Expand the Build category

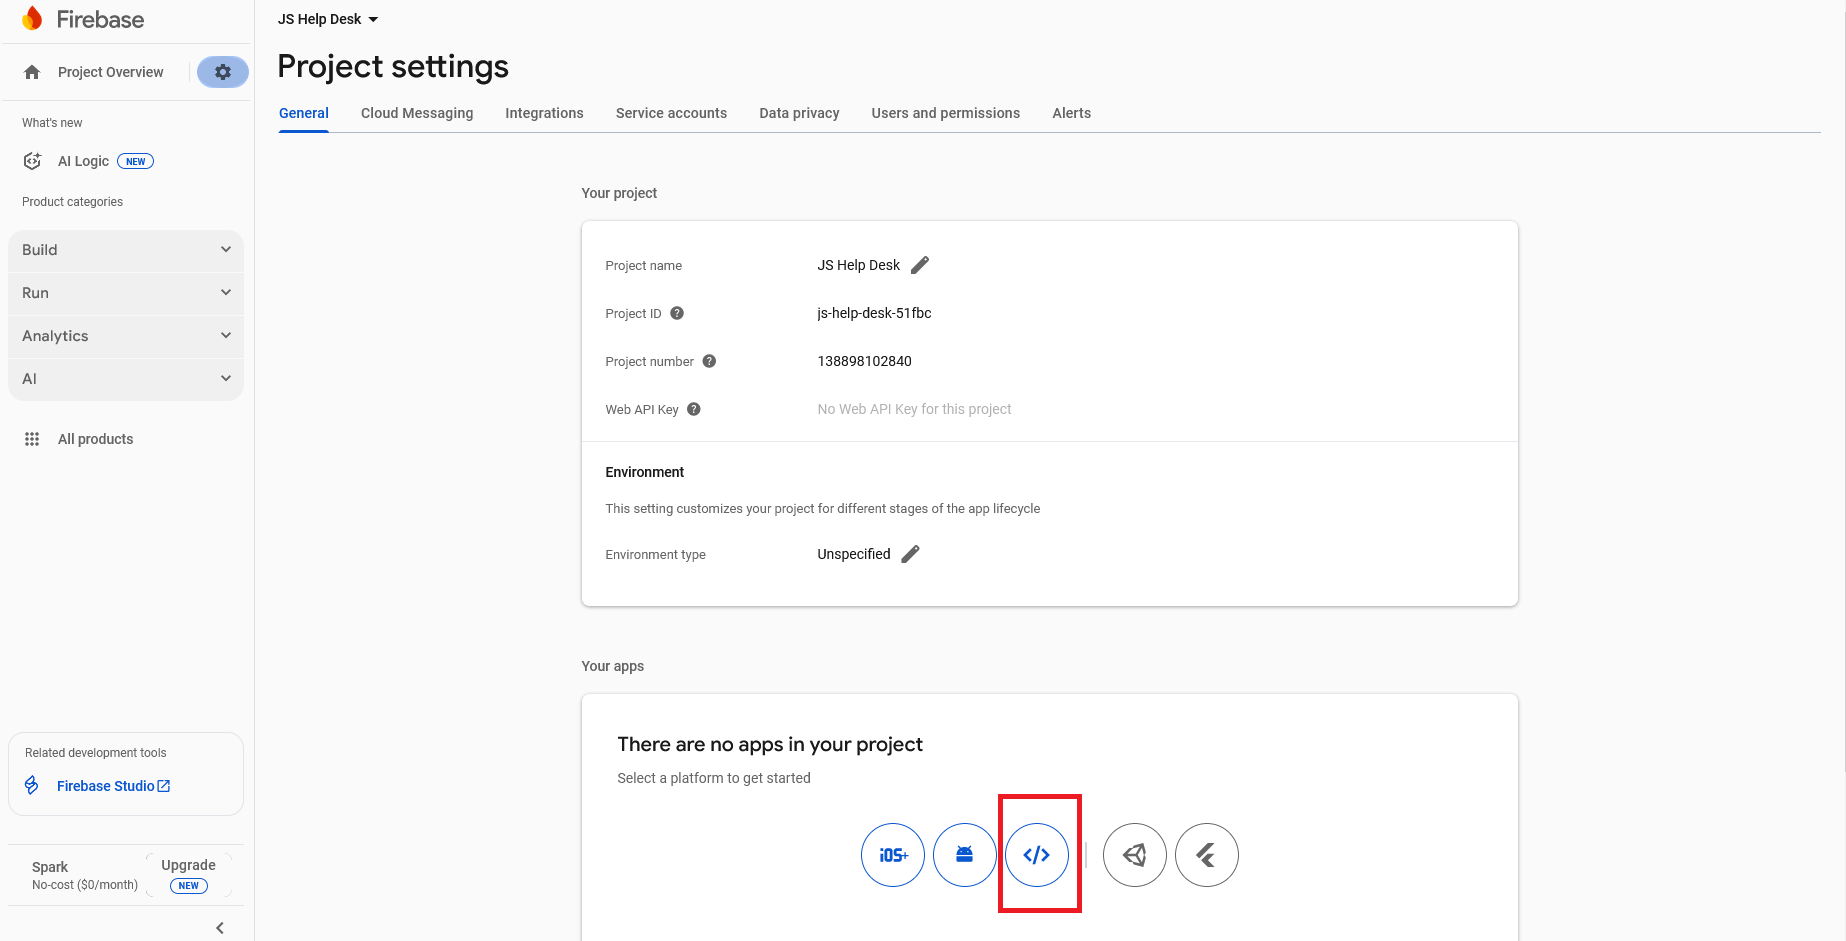[126, 250]
